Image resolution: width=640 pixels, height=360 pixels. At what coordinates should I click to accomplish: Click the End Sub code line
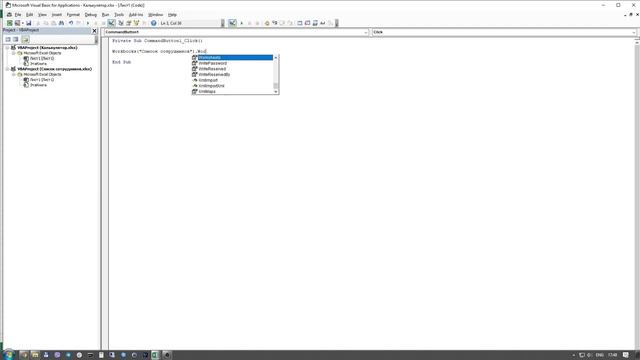tap(122, 62)
